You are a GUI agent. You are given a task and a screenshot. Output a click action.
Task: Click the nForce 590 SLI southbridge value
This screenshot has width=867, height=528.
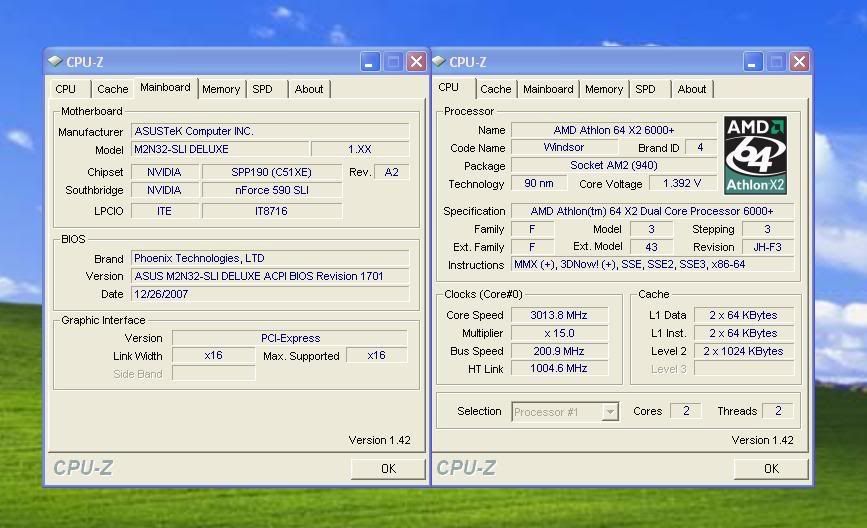[x=271, y=190]
